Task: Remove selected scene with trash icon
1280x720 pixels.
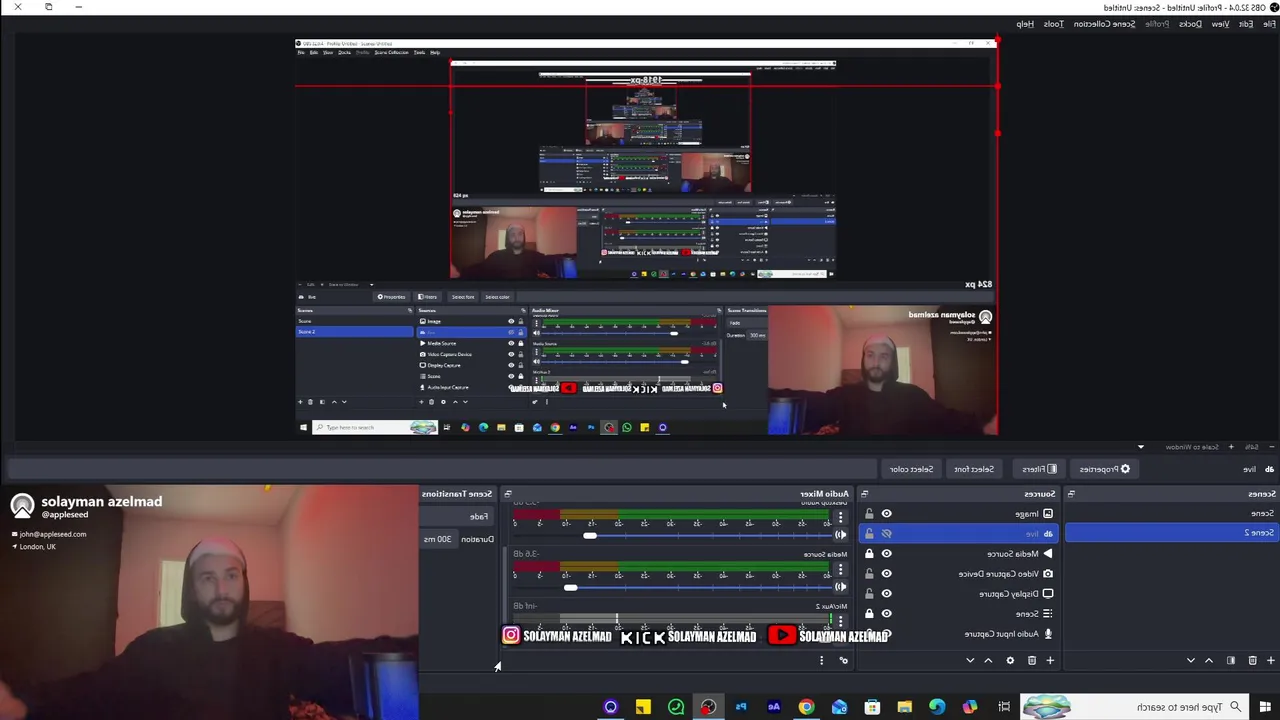Action: coord(1252,660)
